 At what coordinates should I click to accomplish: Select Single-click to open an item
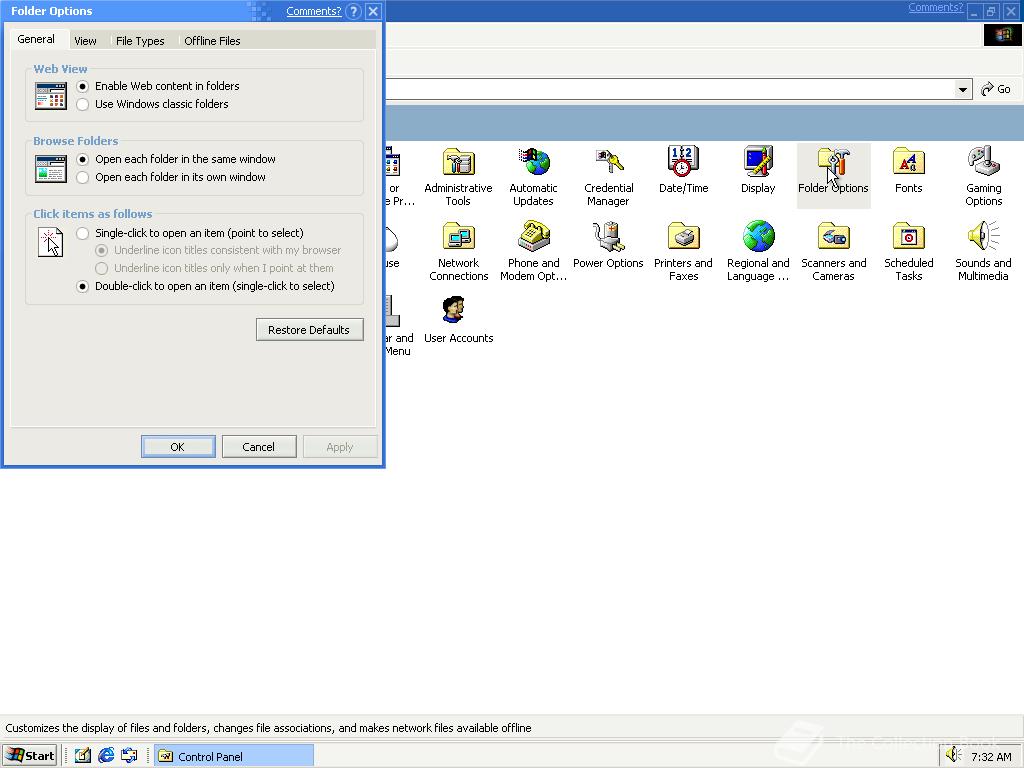191,233
